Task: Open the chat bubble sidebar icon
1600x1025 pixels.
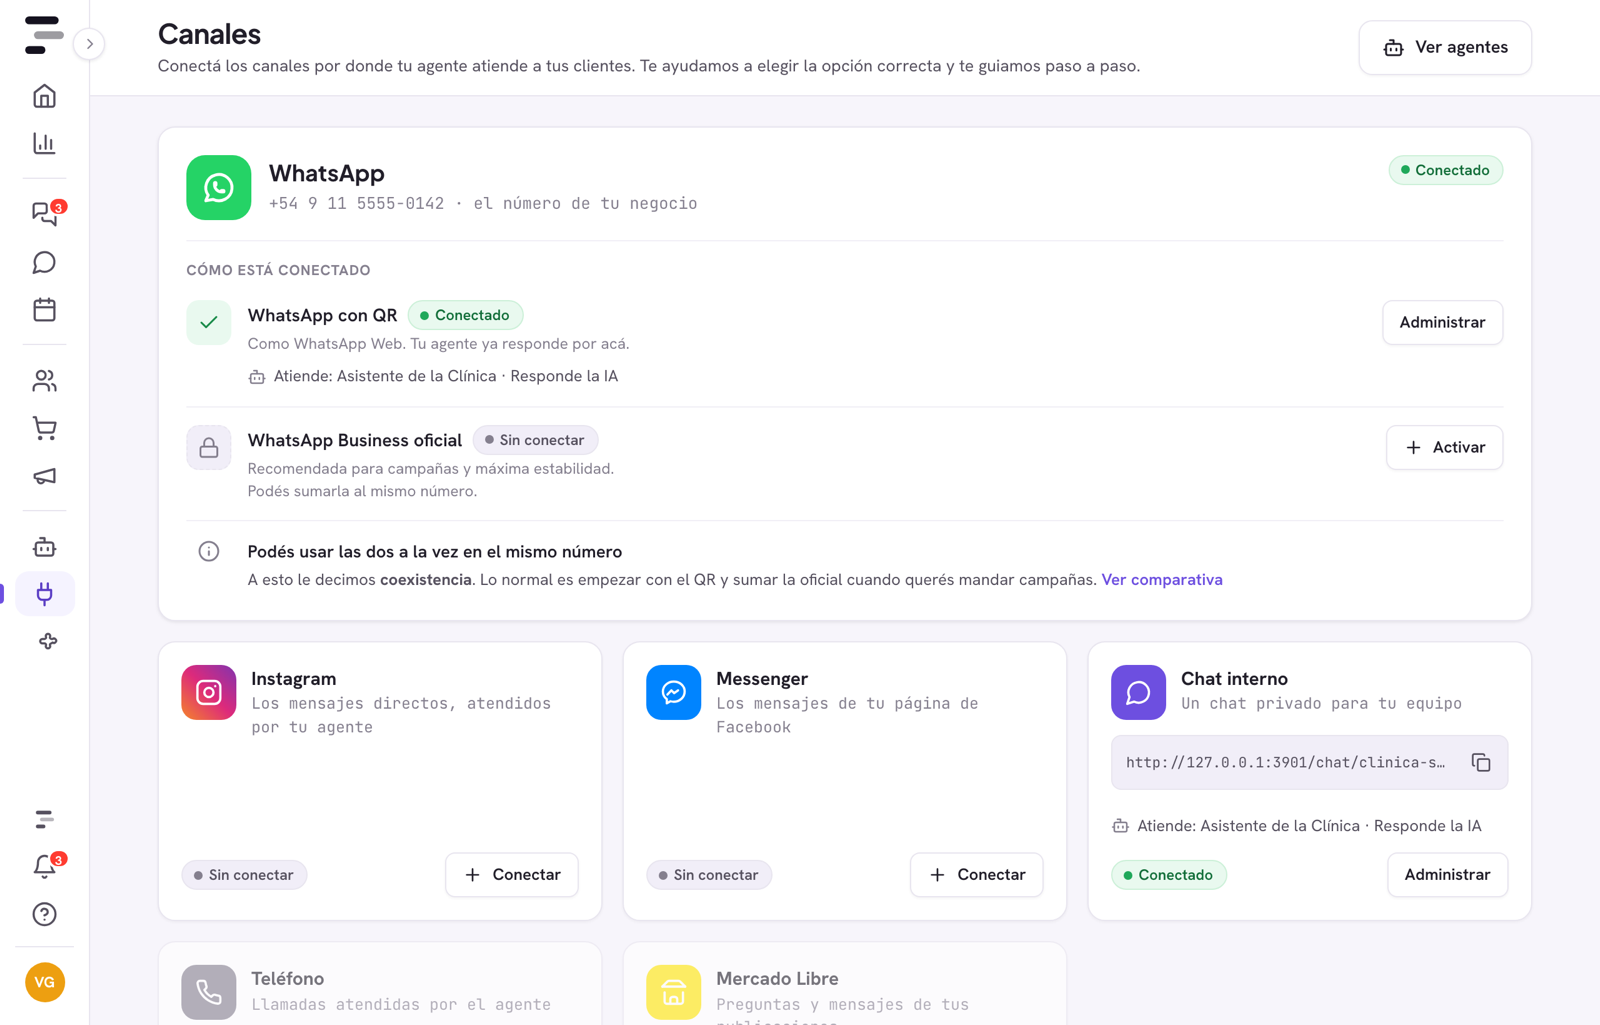Action: tap(44, 262)
